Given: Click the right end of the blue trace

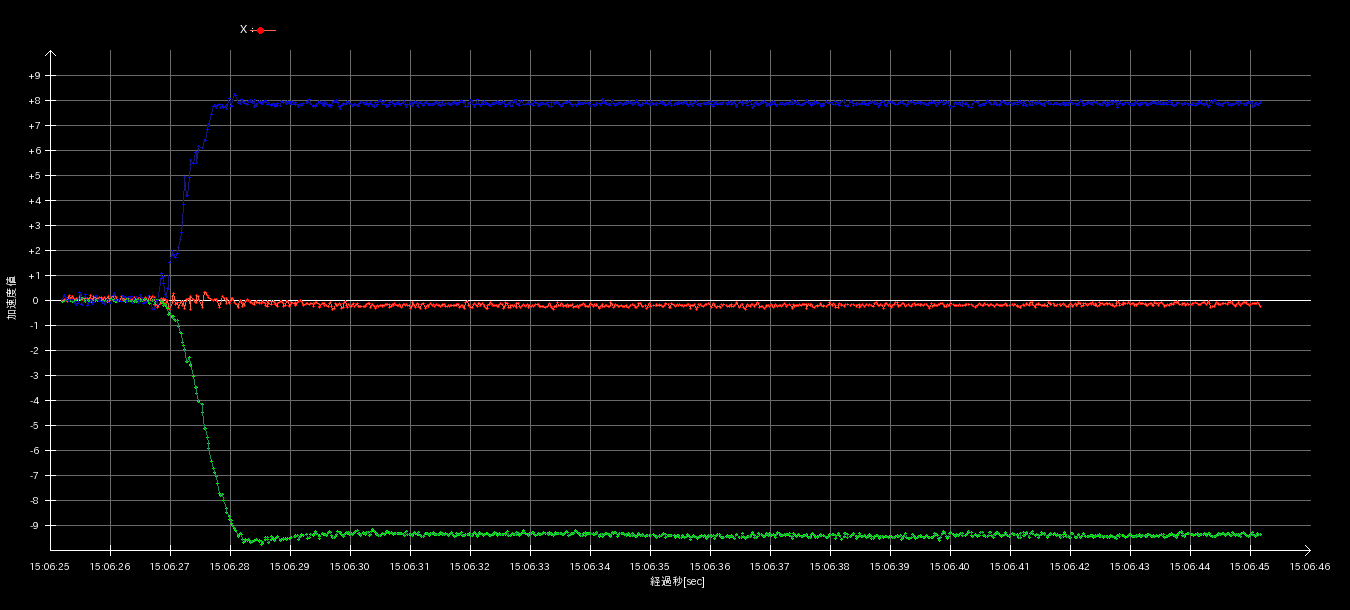Looking at the screenshot, I should (x=1259, y=103).
